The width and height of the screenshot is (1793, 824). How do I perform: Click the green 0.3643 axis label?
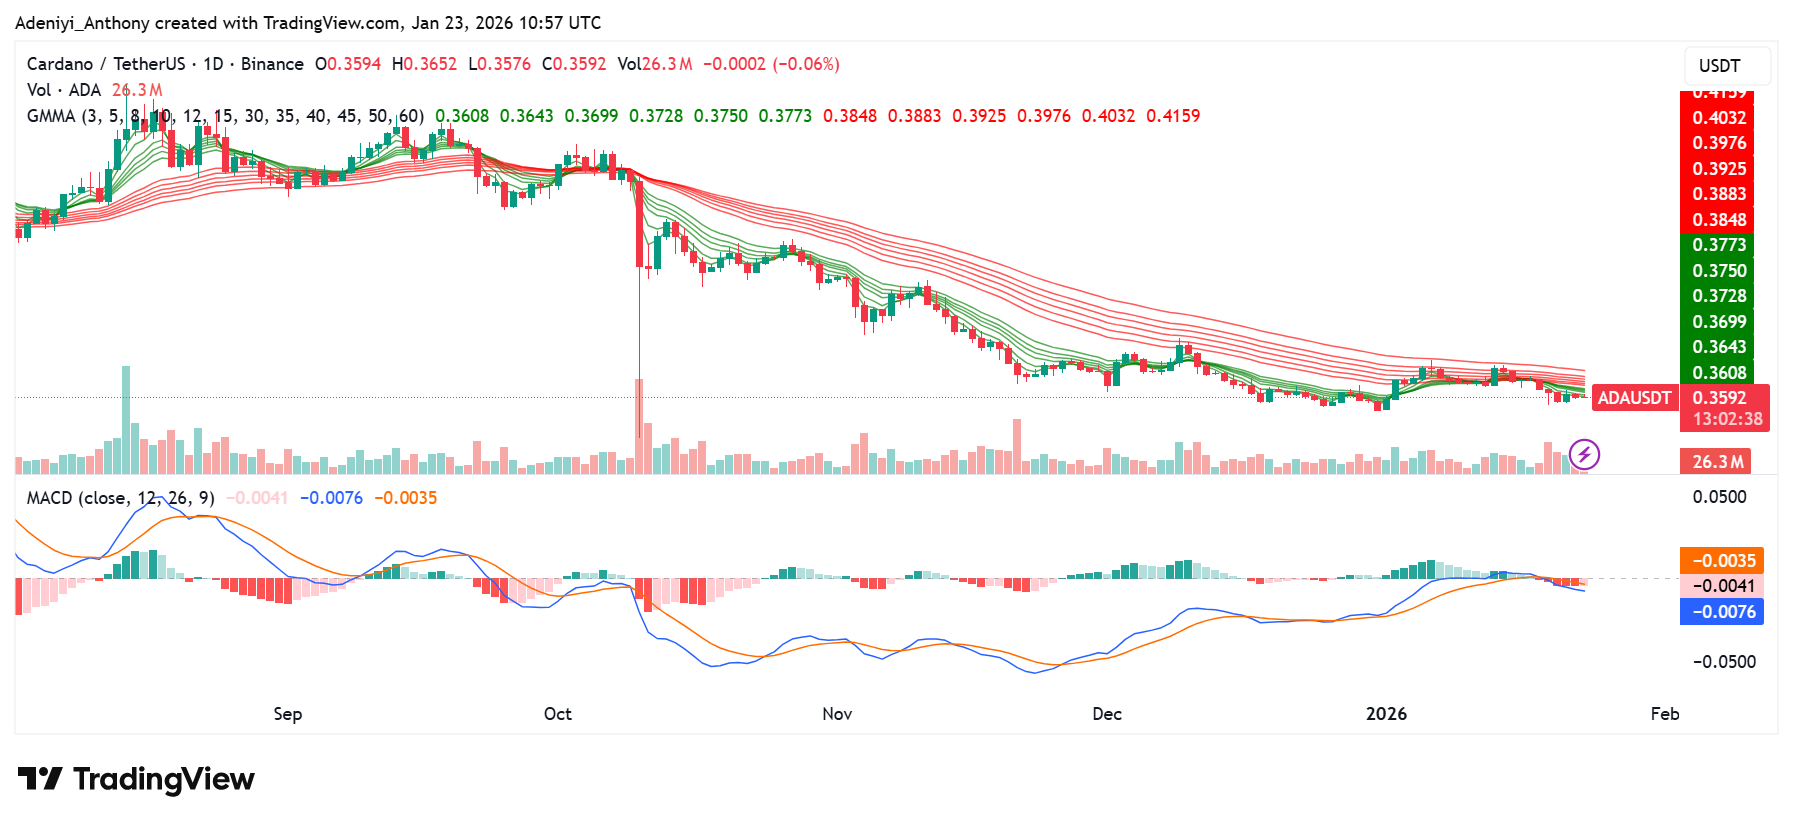pos(1719,347)
